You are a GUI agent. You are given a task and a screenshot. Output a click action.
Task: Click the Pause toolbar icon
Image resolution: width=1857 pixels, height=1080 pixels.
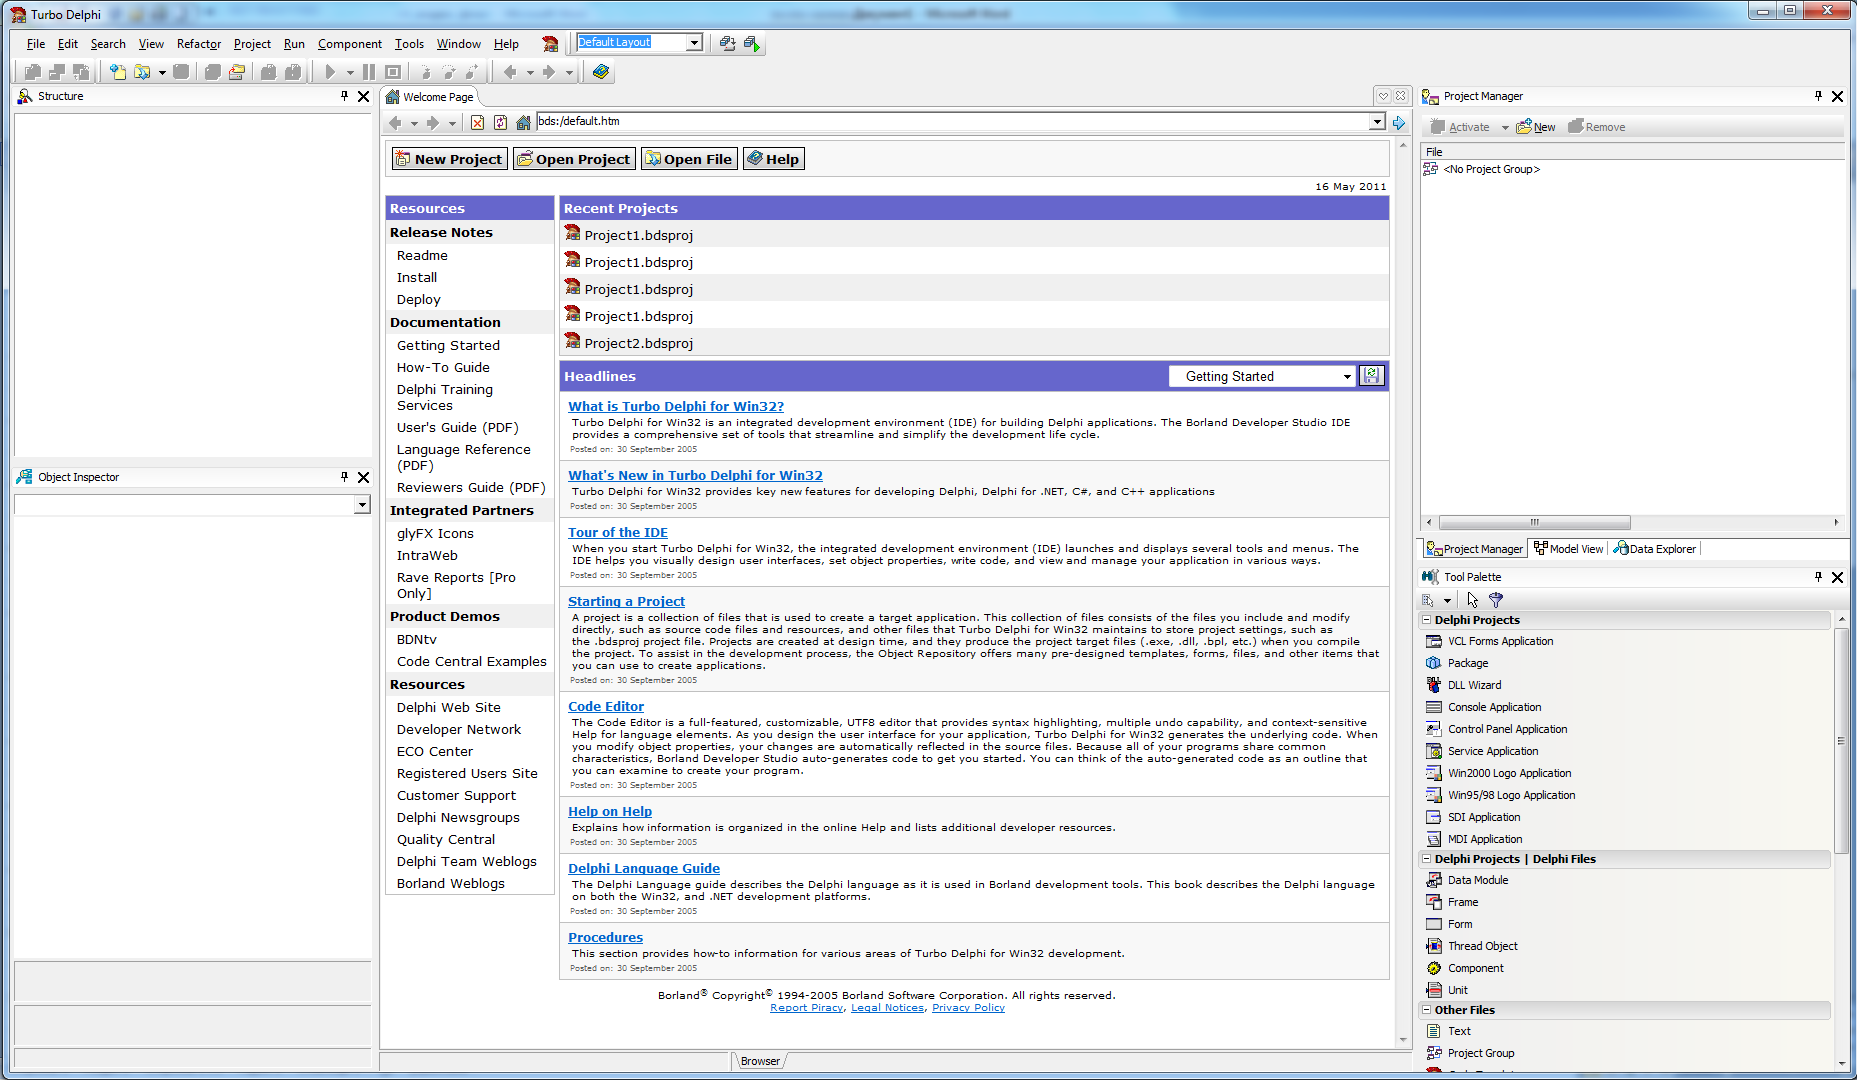pos(369,72)
